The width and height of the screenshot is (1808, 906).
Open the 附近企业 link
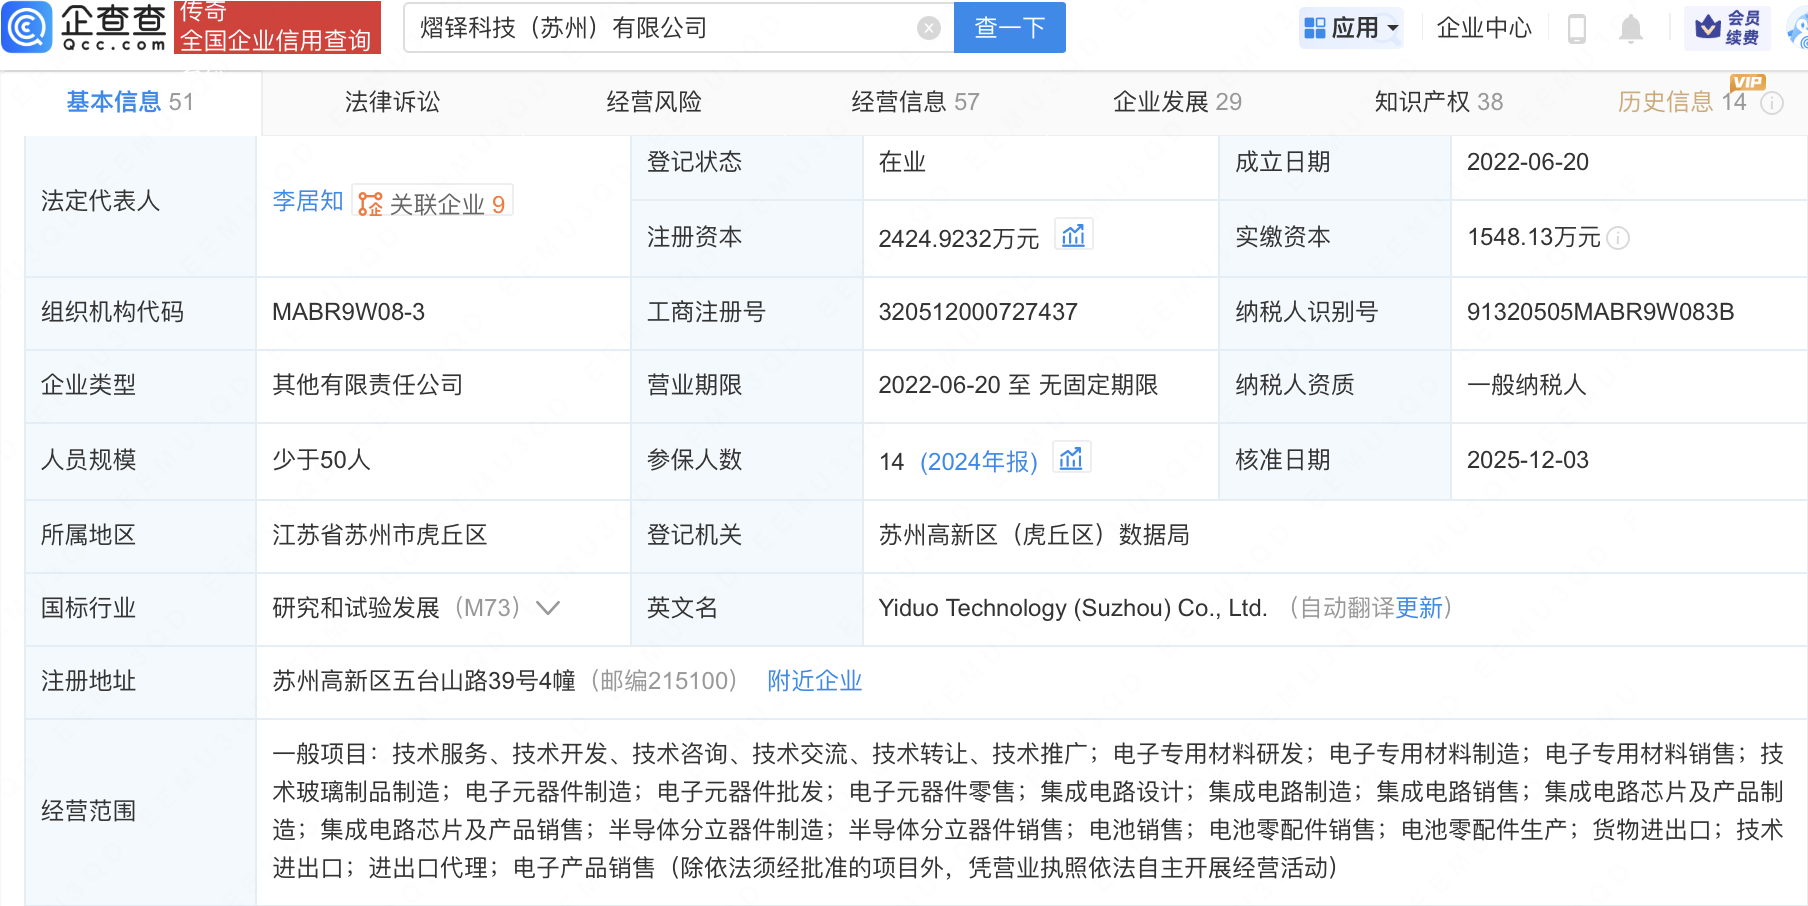pyautogui.click(x=814, y=681)
